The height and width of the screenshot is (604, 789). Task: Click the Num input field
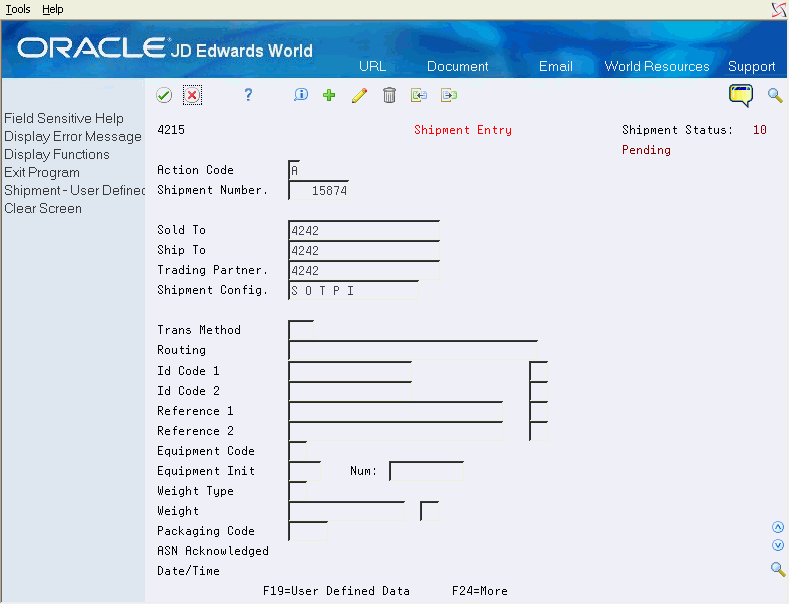426,471
